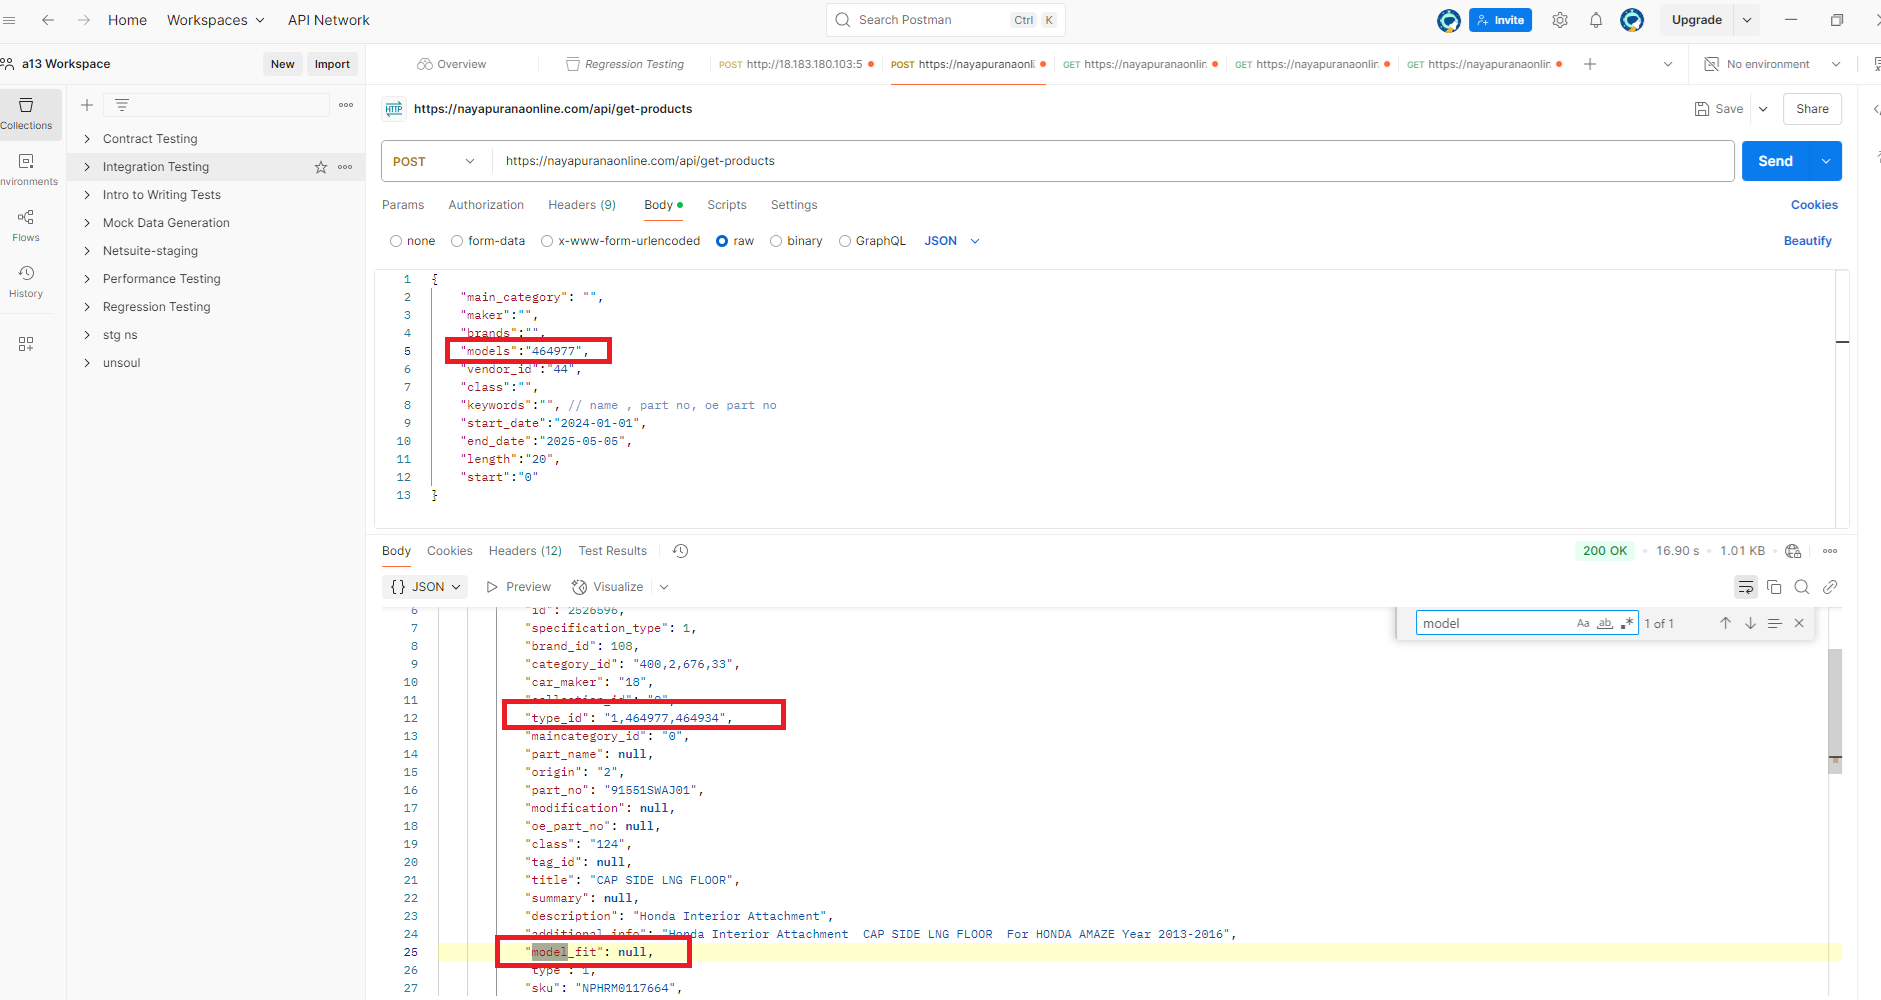The height and width of the screenshot is (1000, 1881).
Task: Click the request URL input field
Action: coord(1112,161)
